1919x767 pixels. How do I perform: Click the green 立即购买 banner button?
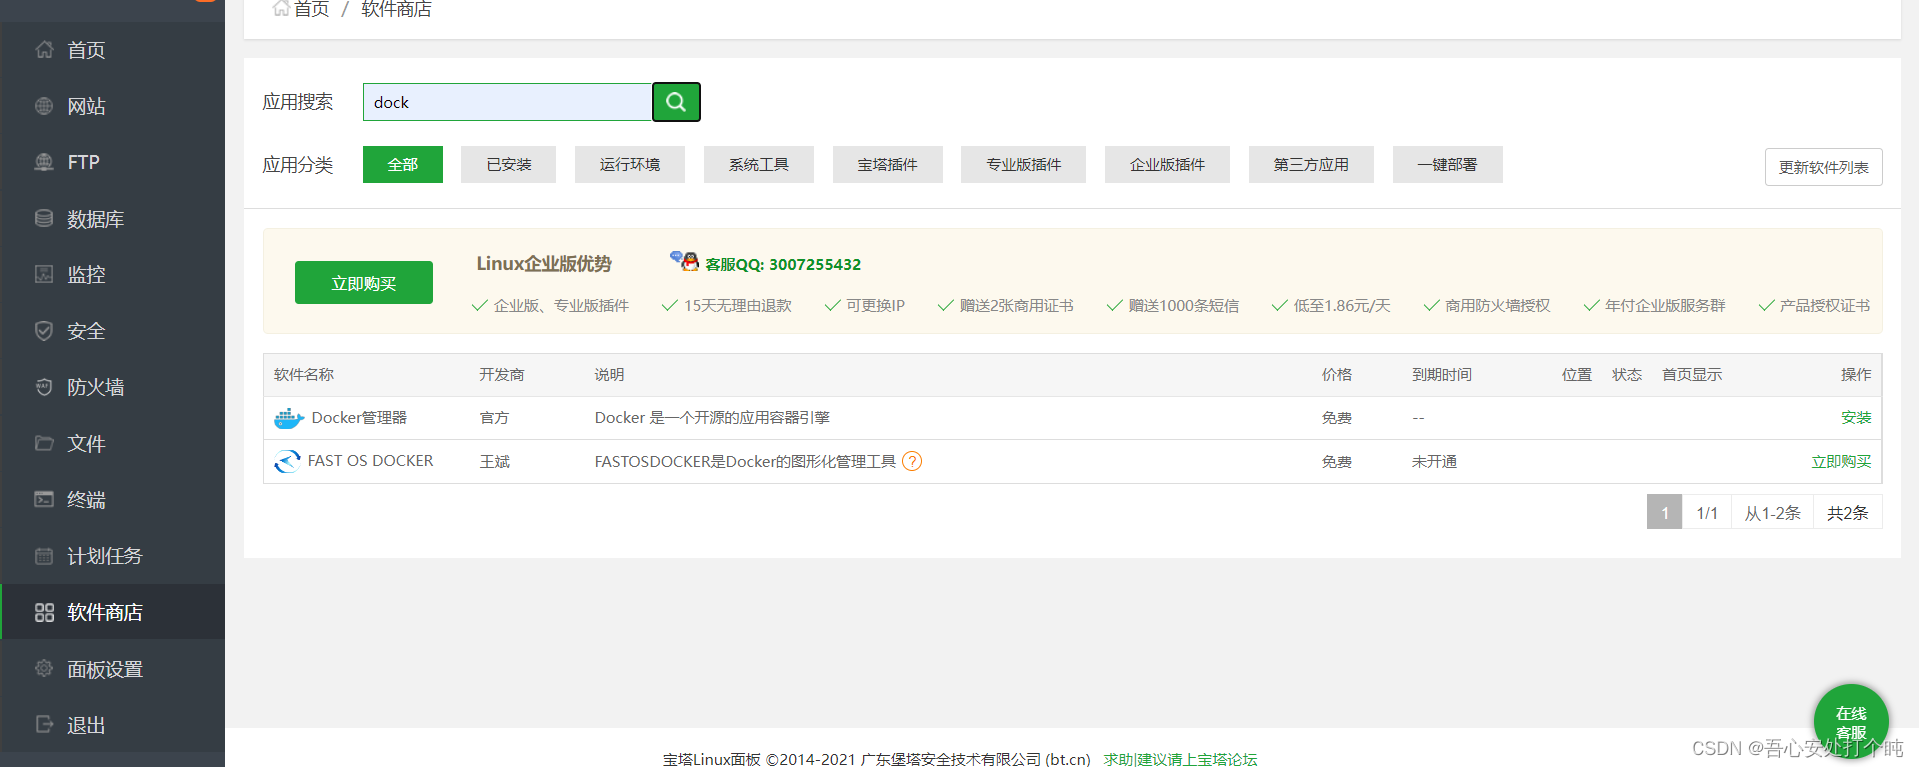364,282
